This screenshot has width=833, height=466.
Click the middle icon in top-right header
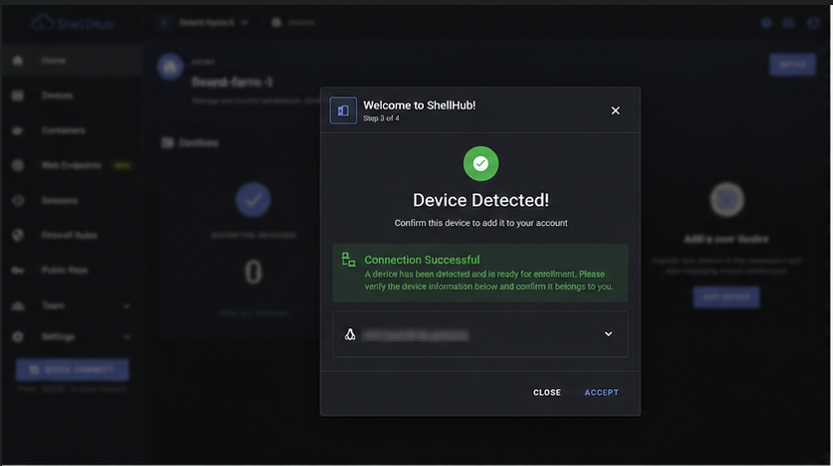(789, 23)
